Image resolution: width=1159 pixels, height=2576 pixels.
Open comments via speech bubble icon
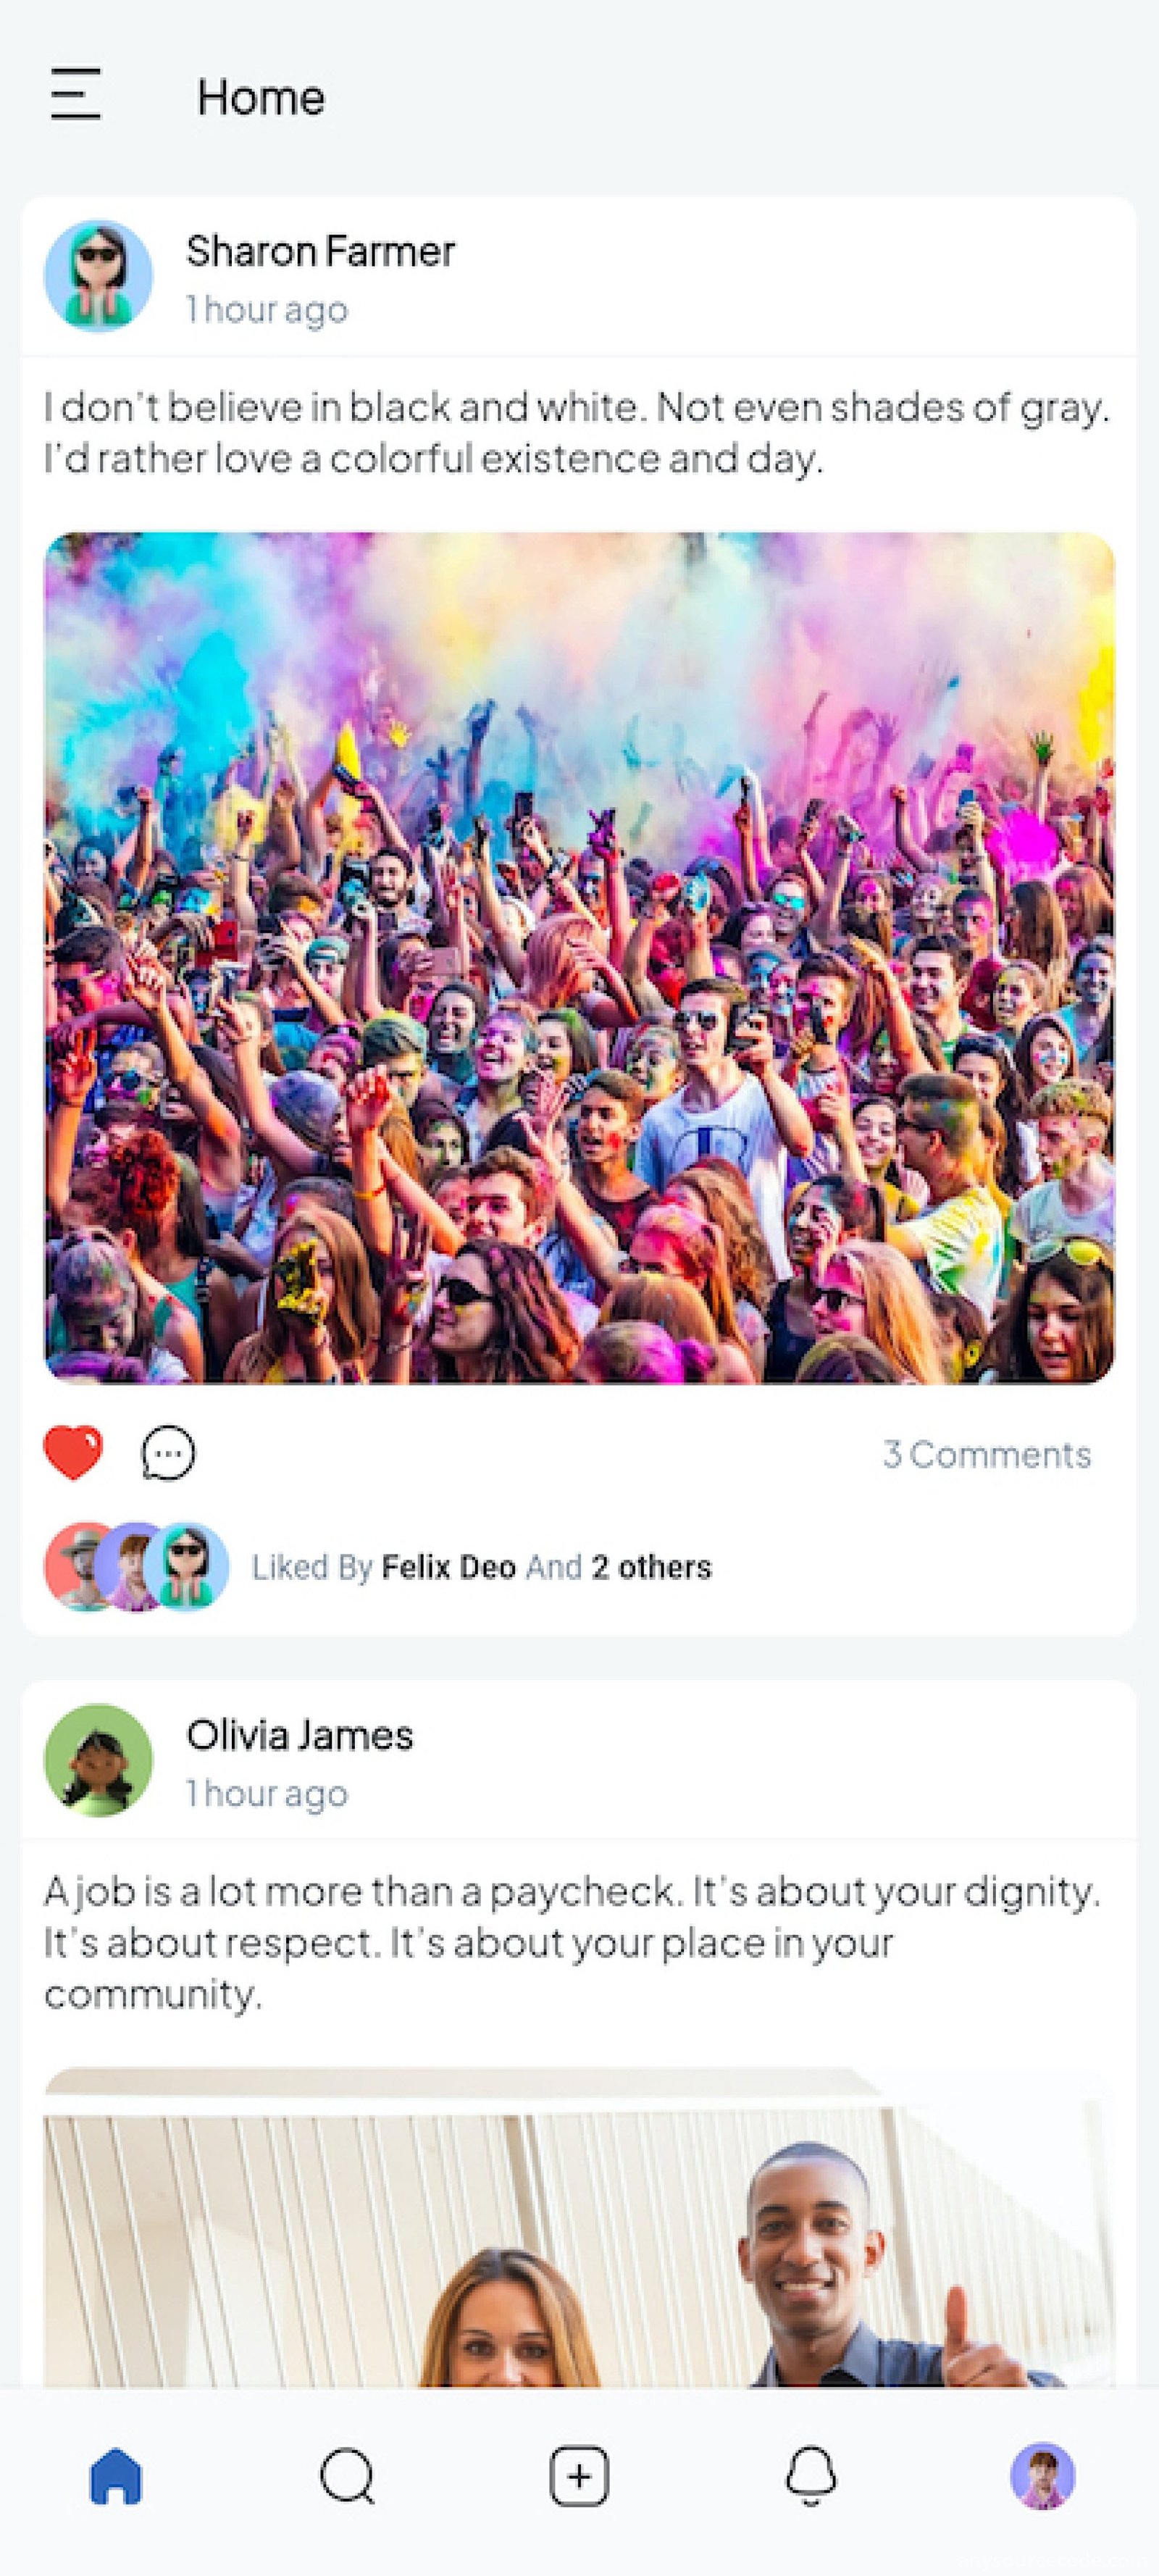coord(168,1452)
